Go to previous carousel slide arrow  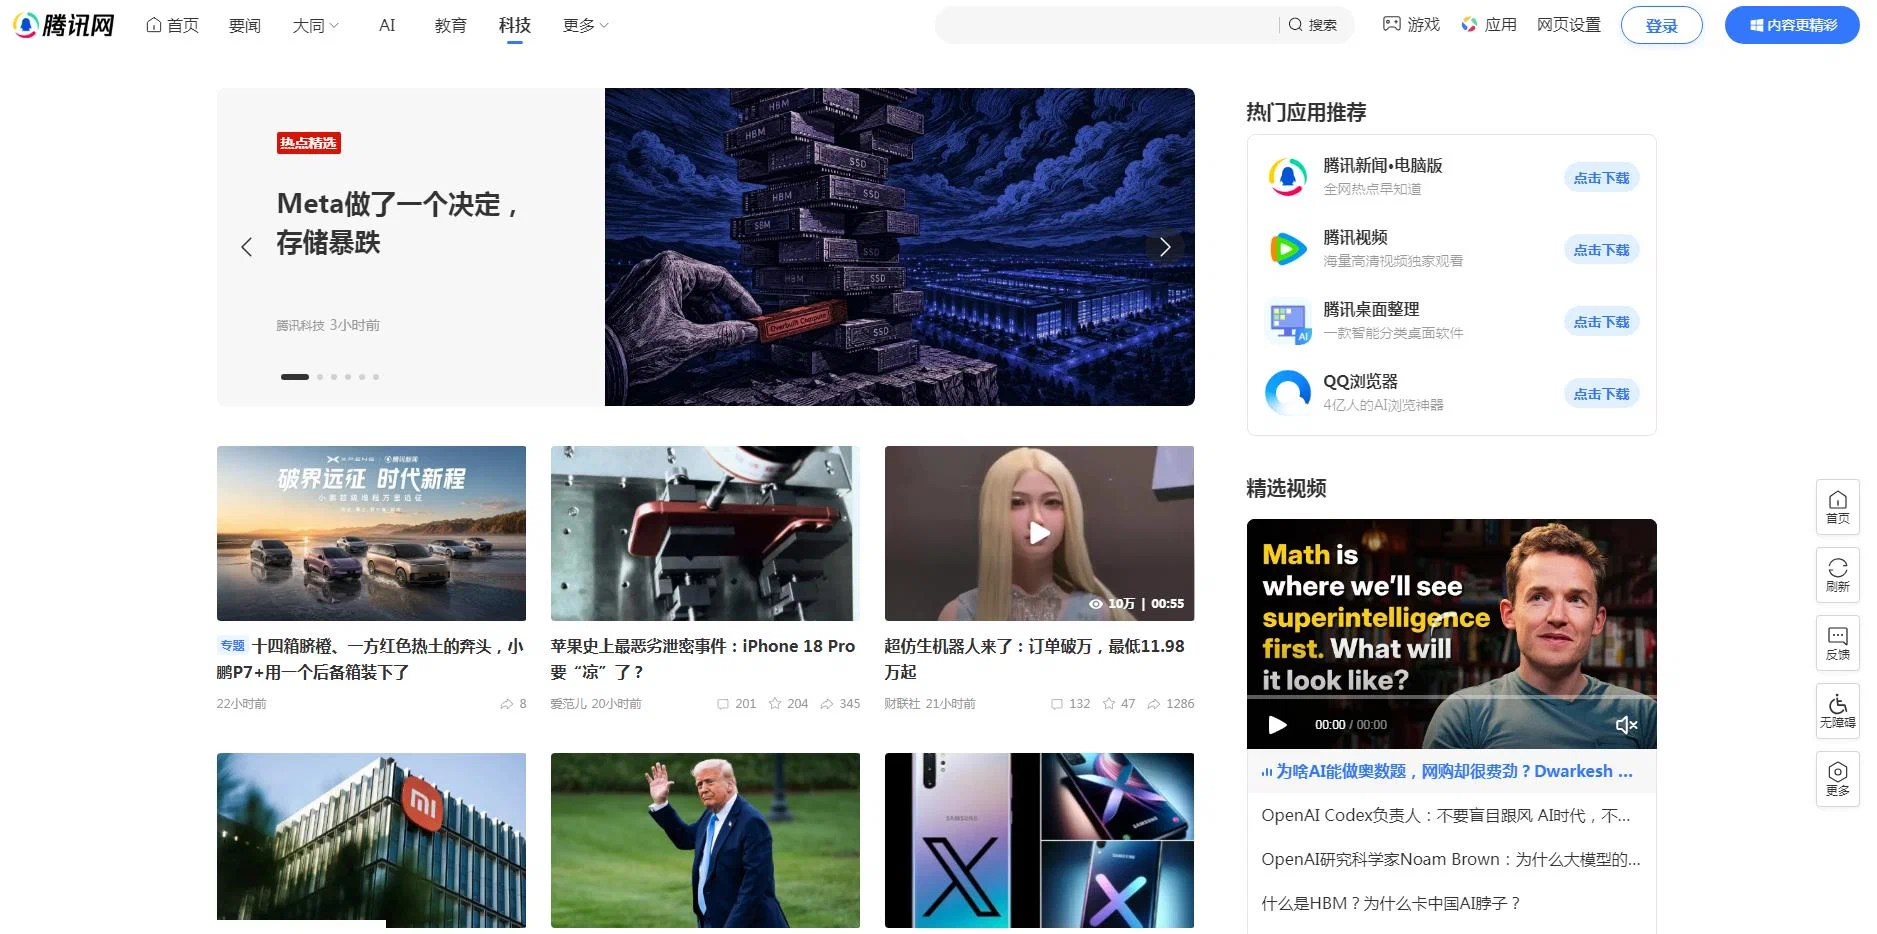tap(246, 247)
